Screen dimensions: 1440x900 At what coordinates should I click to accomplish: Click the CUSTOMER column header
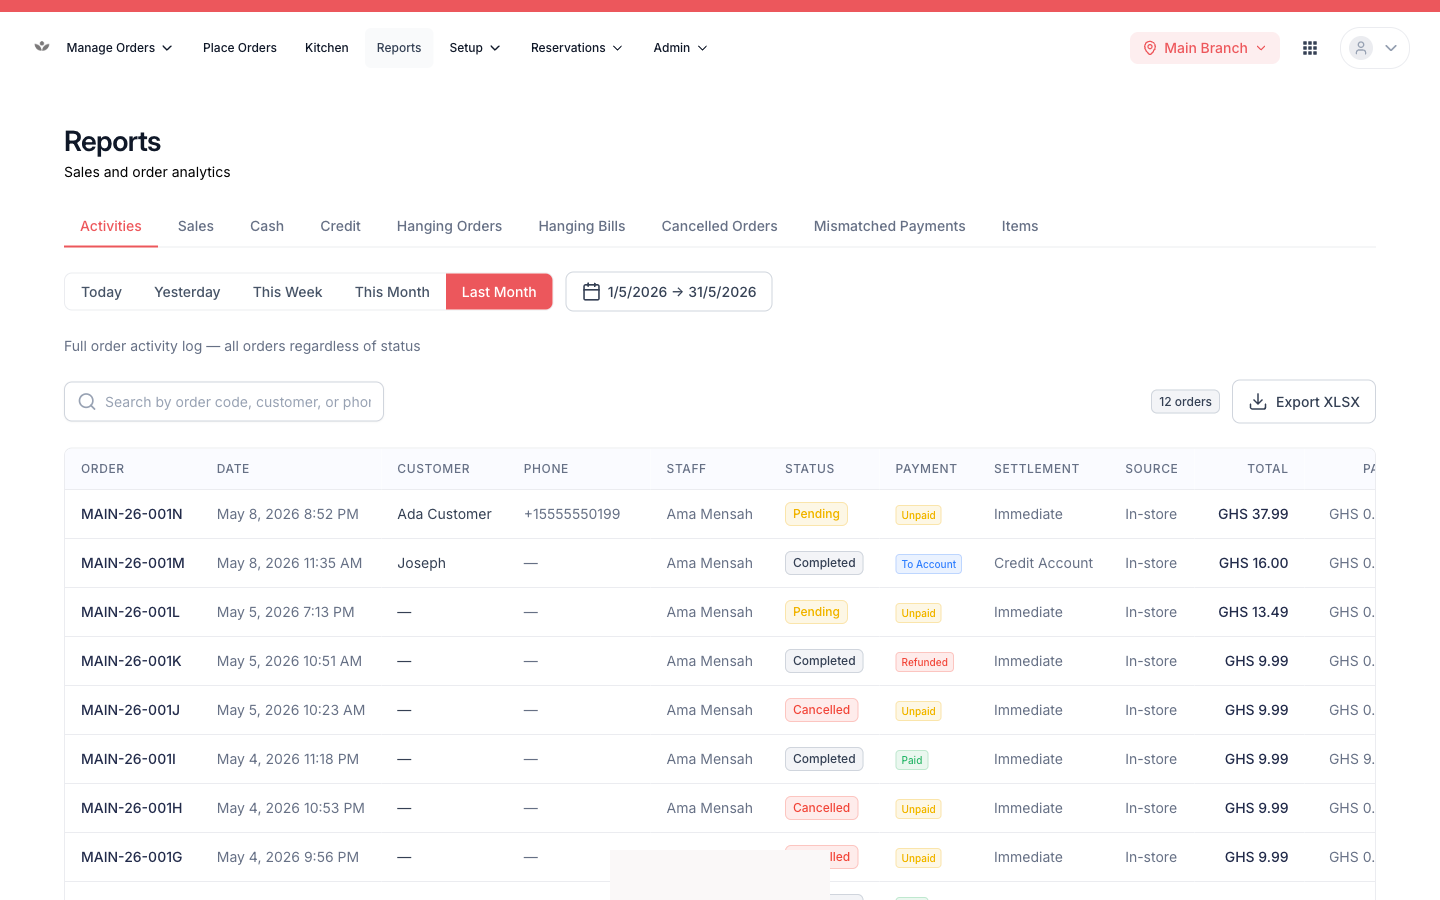click(x=433, y=469)
